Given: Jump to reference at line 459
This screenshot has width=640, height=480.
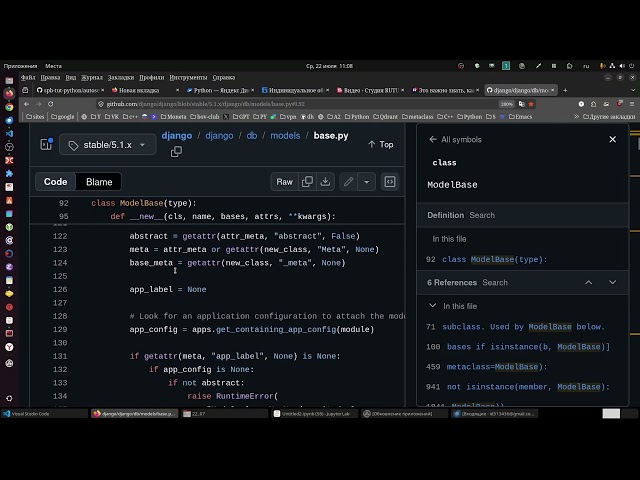Looking at the screenshot, I should (x=486, y=367).
